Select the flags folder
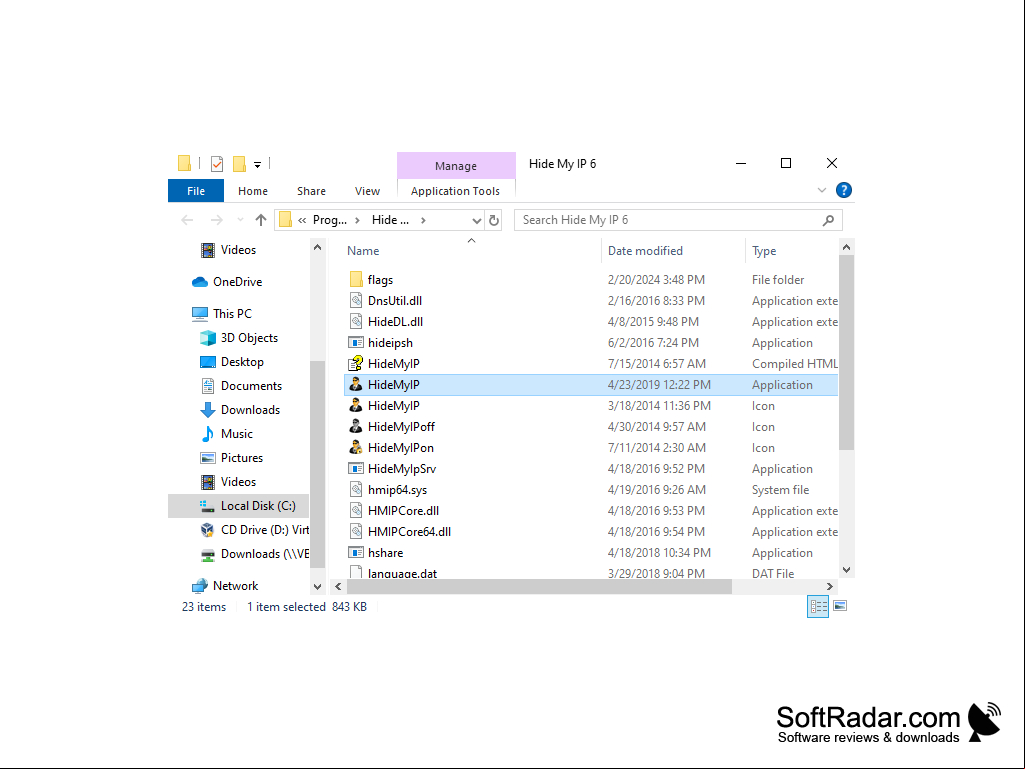Viewport: 1025px width, 769px height. [590, 280]
